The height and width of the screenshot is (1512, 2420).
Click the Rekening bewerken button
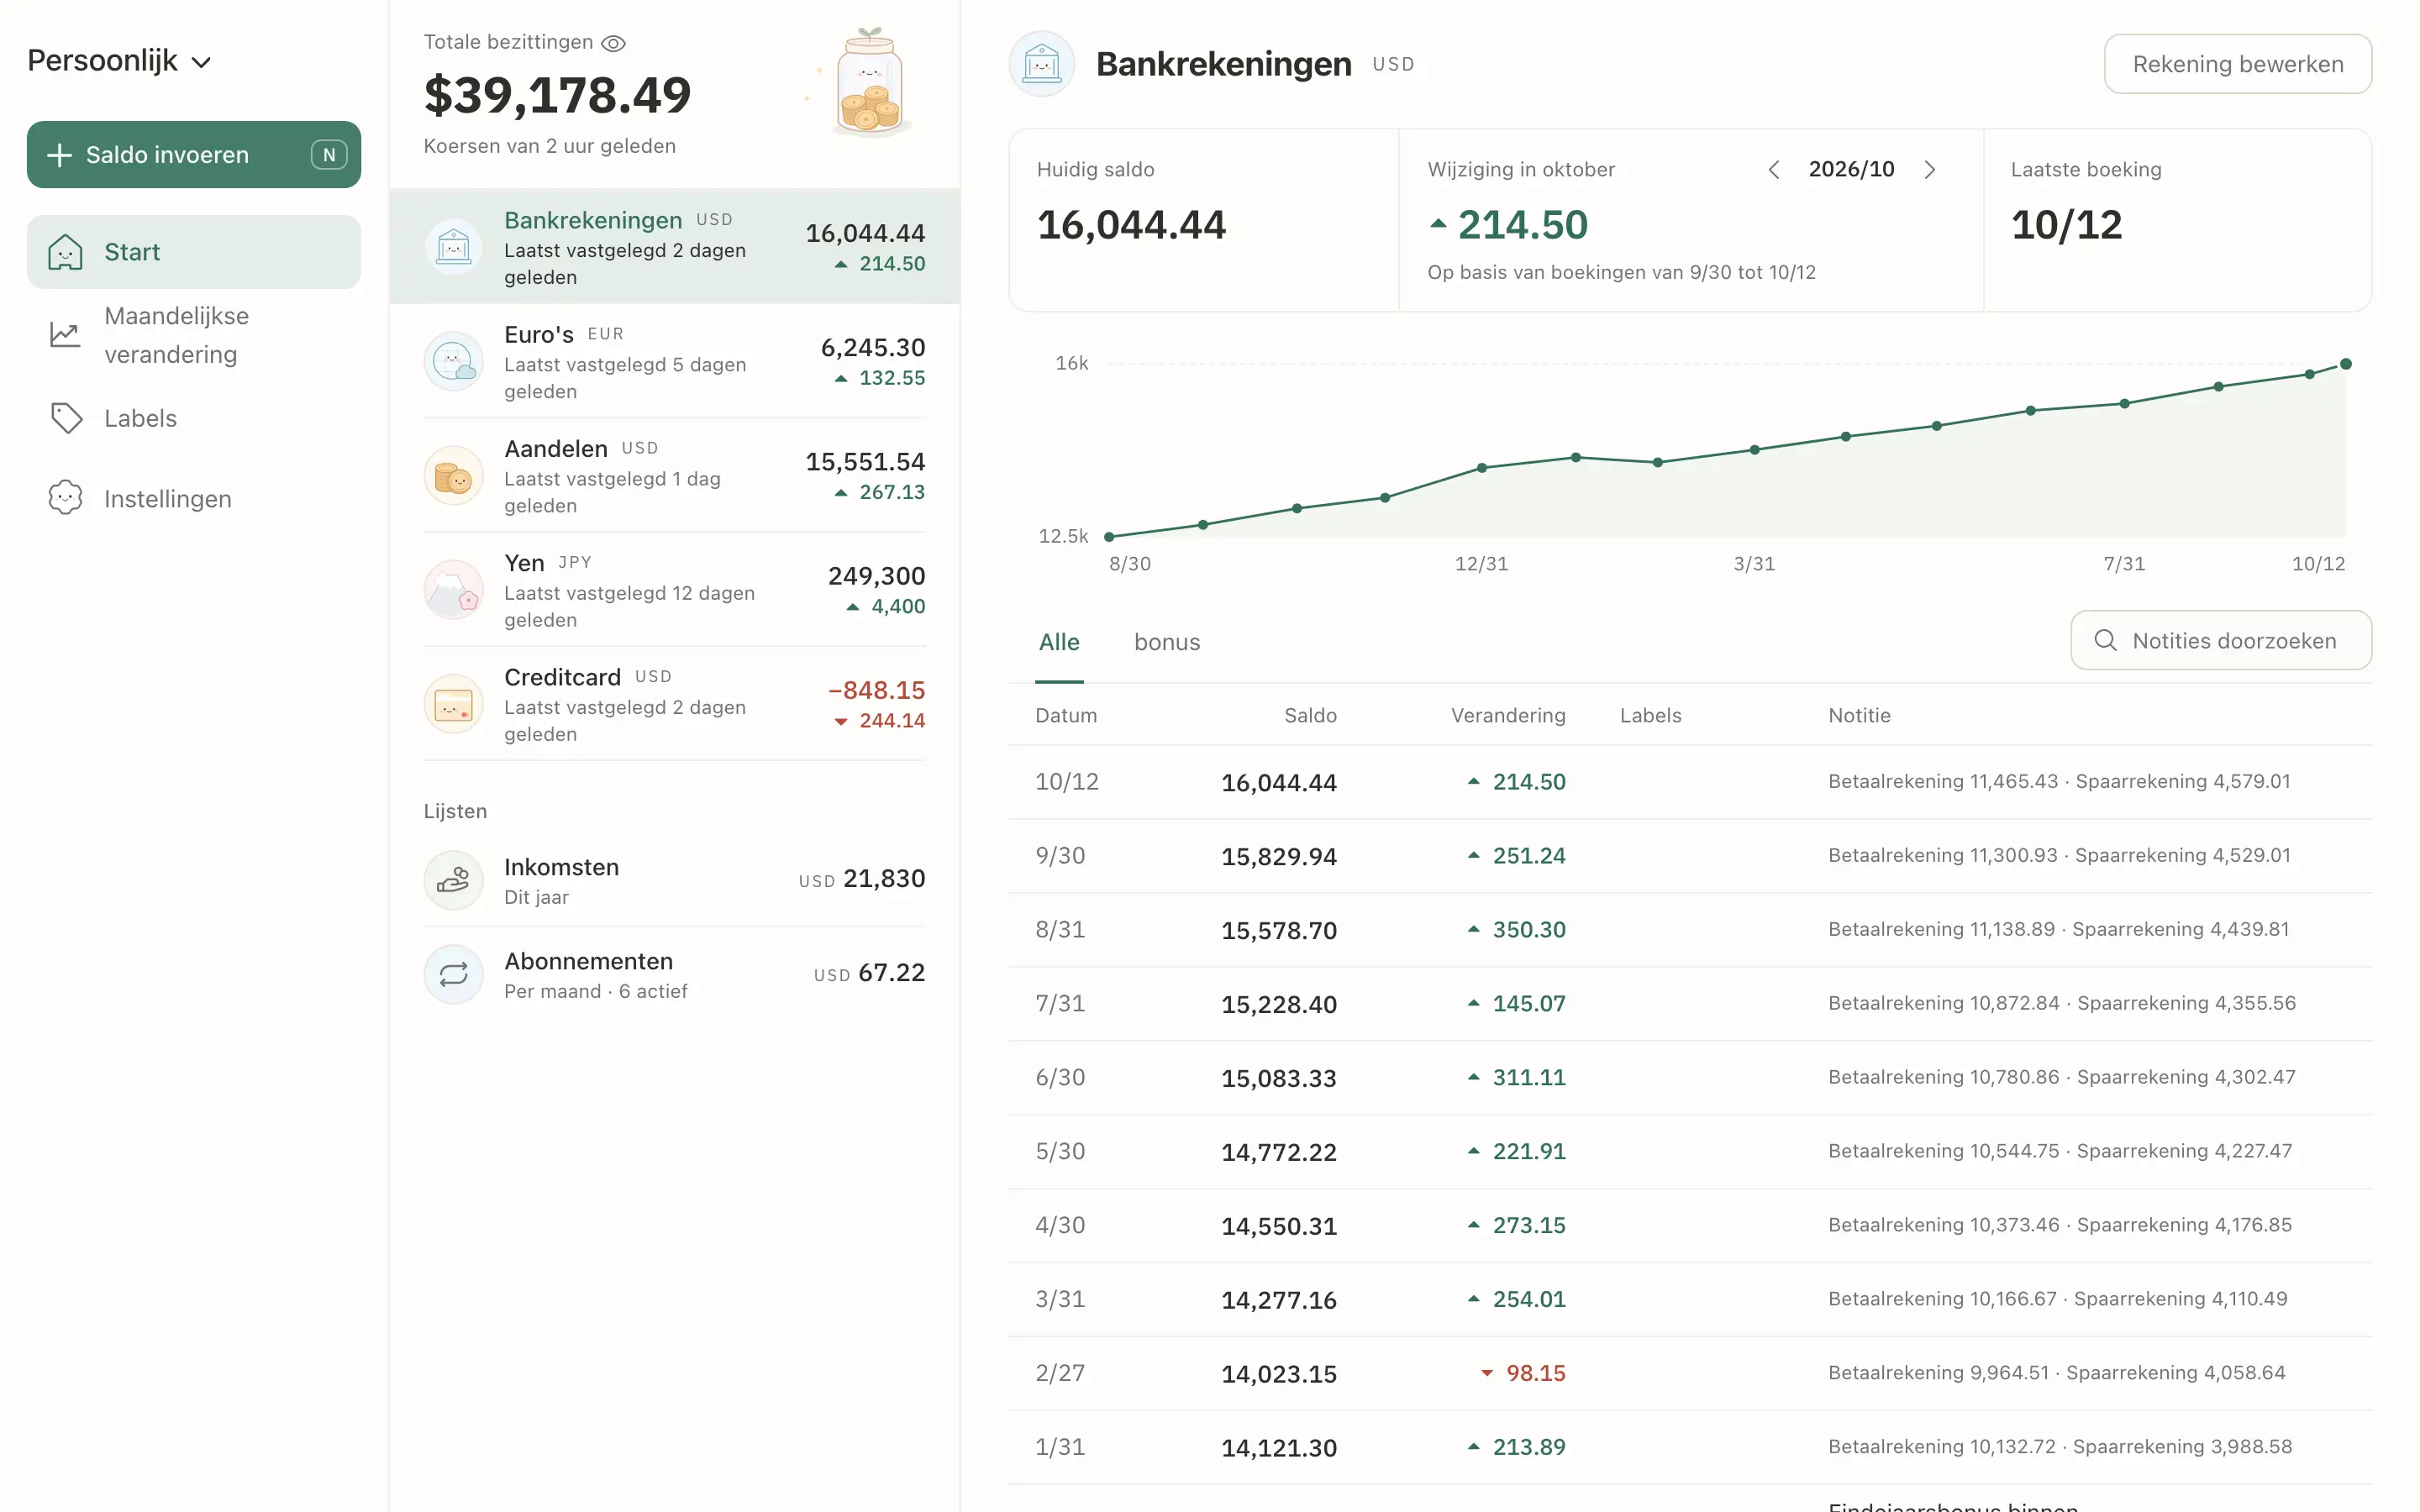[2237, 64]
